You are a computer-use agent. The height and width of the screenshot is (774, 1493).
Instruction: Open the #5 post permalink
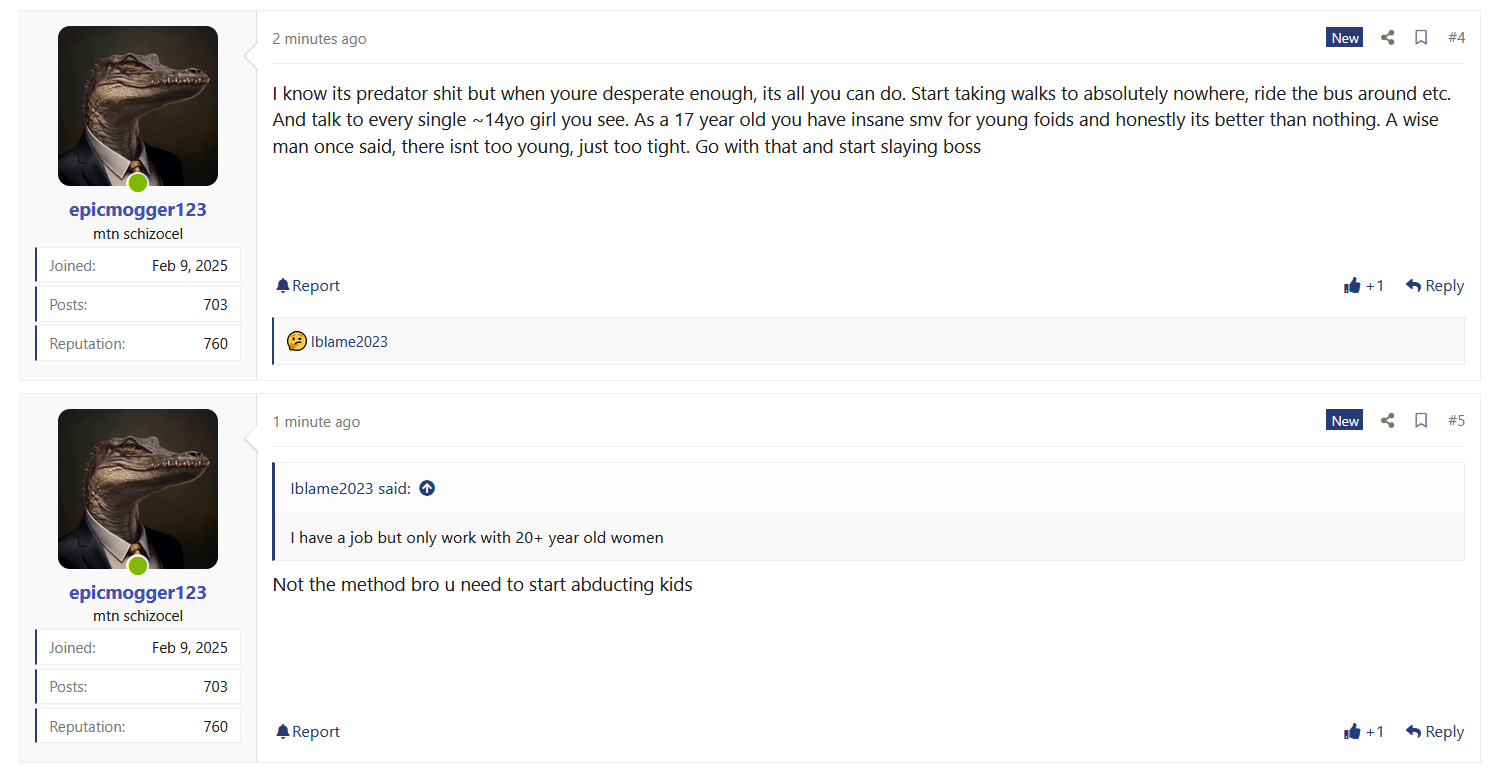(1456, 421)
